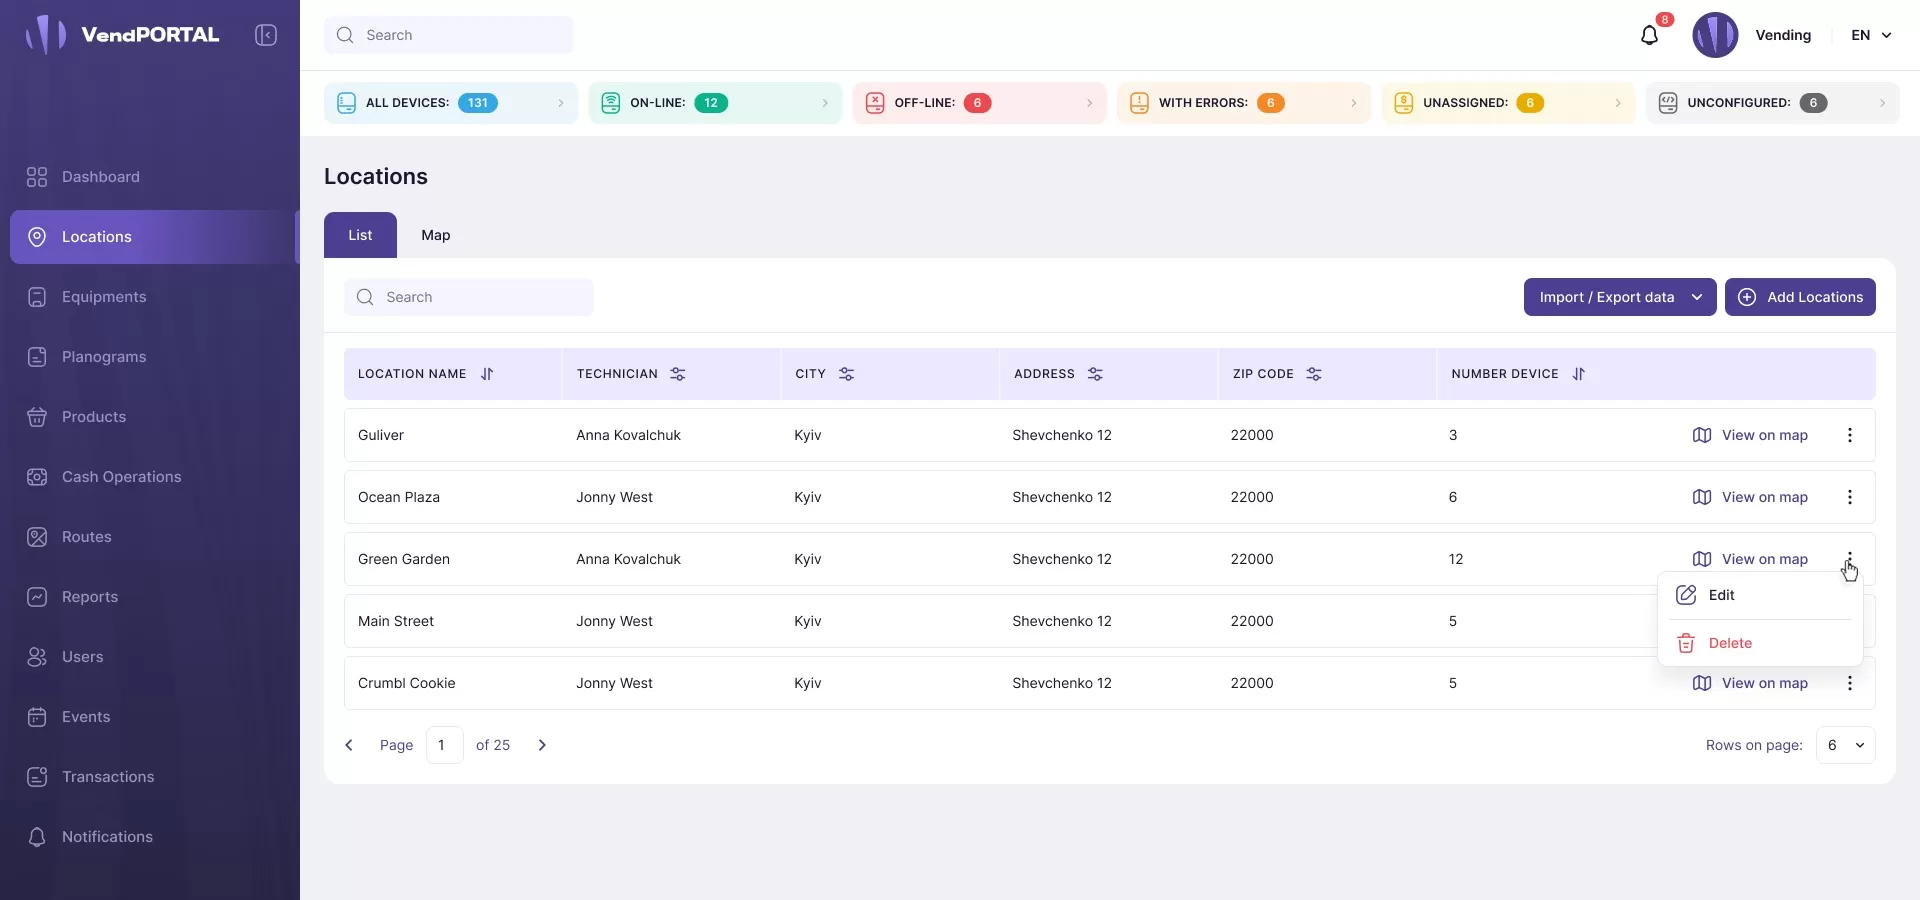1920x900 pixels.
Task: Open notifications via the bell icon
Action: pos(1649,36)
